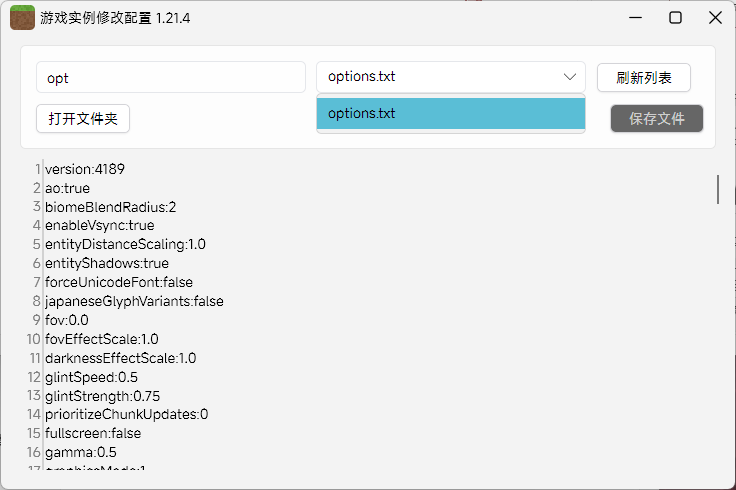Select options.txt from the dropdown list
The image size is (736, 490).
pyautogui.click(x=450, y=113)
